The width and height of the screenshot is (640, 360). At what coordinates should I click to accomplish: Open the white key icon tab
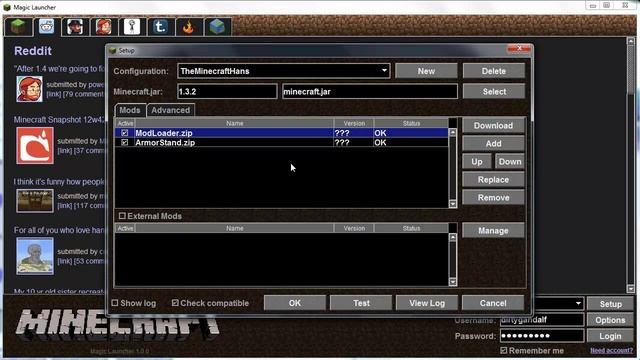coord(132,27)
